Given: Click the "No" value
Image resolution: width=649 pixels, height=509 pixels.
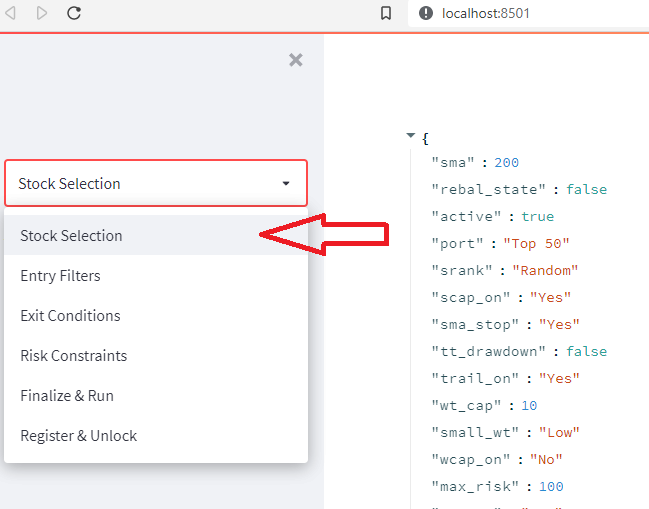Looking at the screenshot, I should tap(546, 459).
